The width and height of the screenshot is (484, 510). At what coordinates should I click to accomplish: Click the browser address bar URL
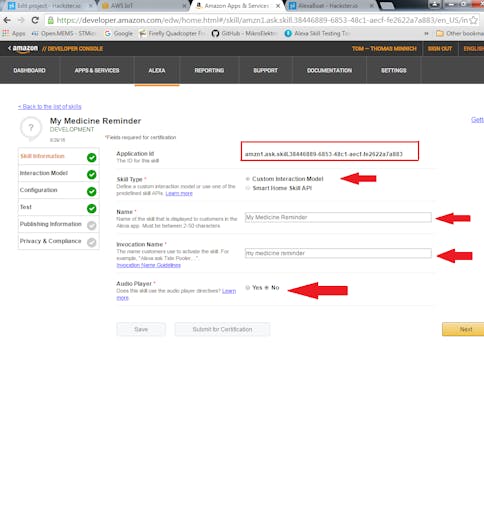click(262, 20)
